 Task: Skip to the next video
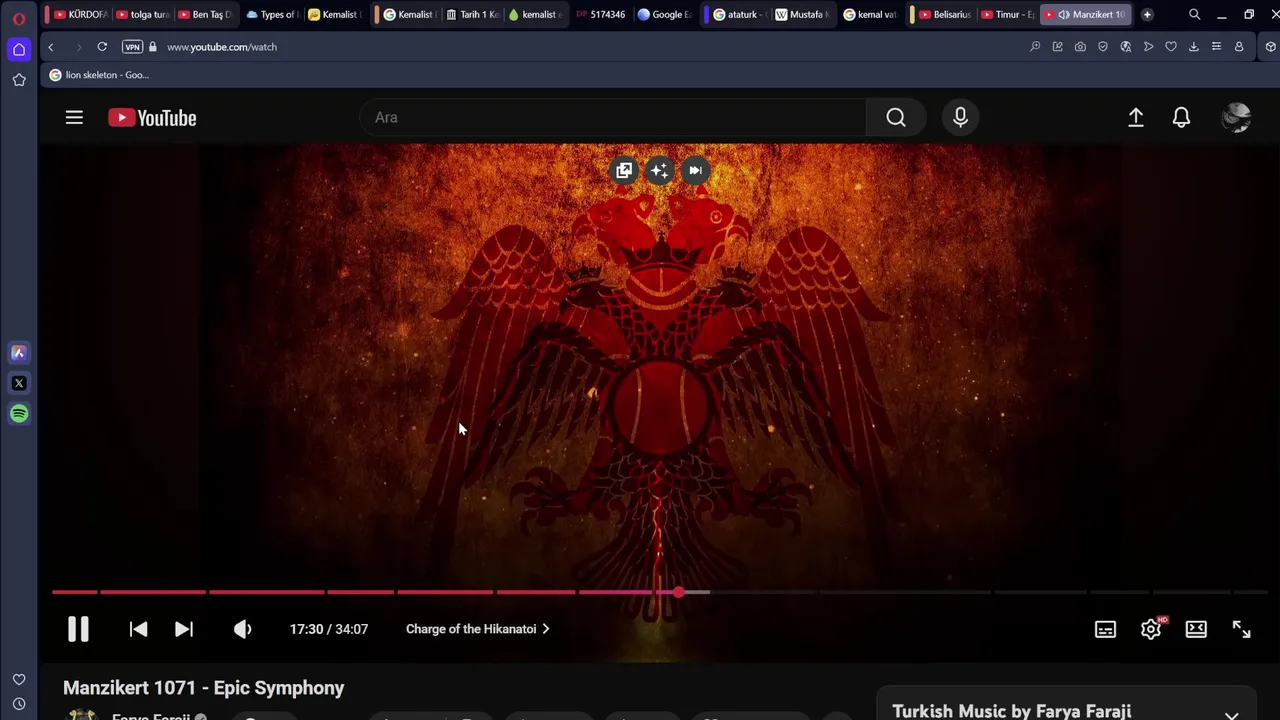(x=184, y=629)
